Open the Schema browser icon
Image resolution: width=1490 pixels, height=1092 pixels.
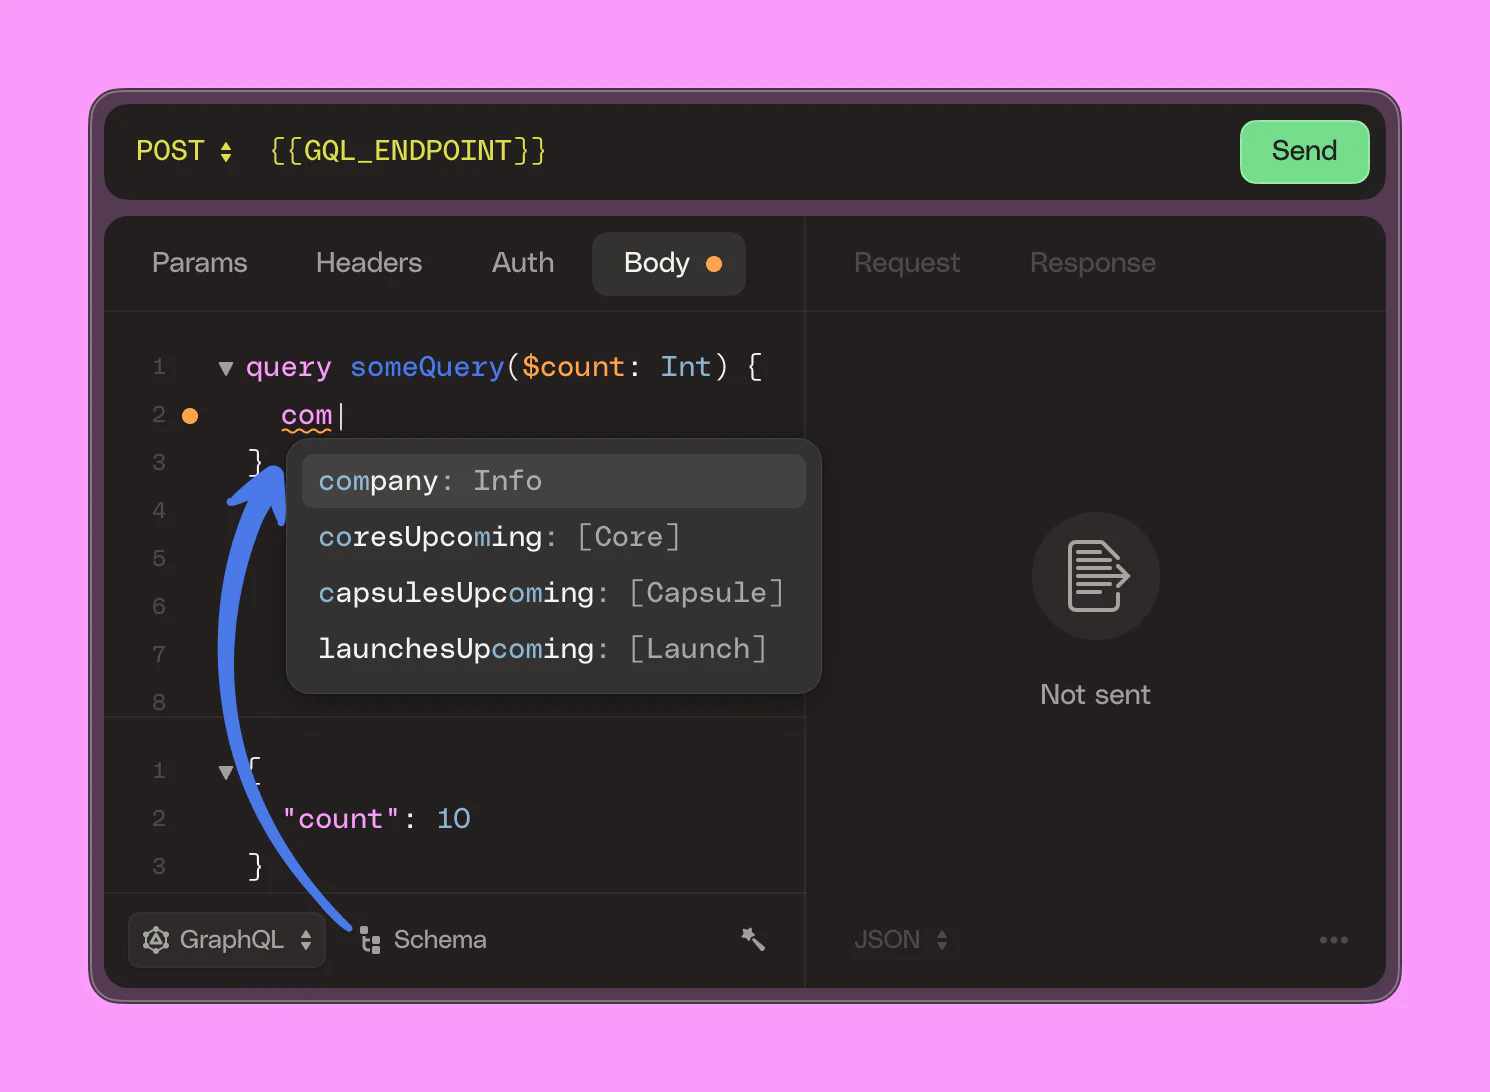point(370,939)
